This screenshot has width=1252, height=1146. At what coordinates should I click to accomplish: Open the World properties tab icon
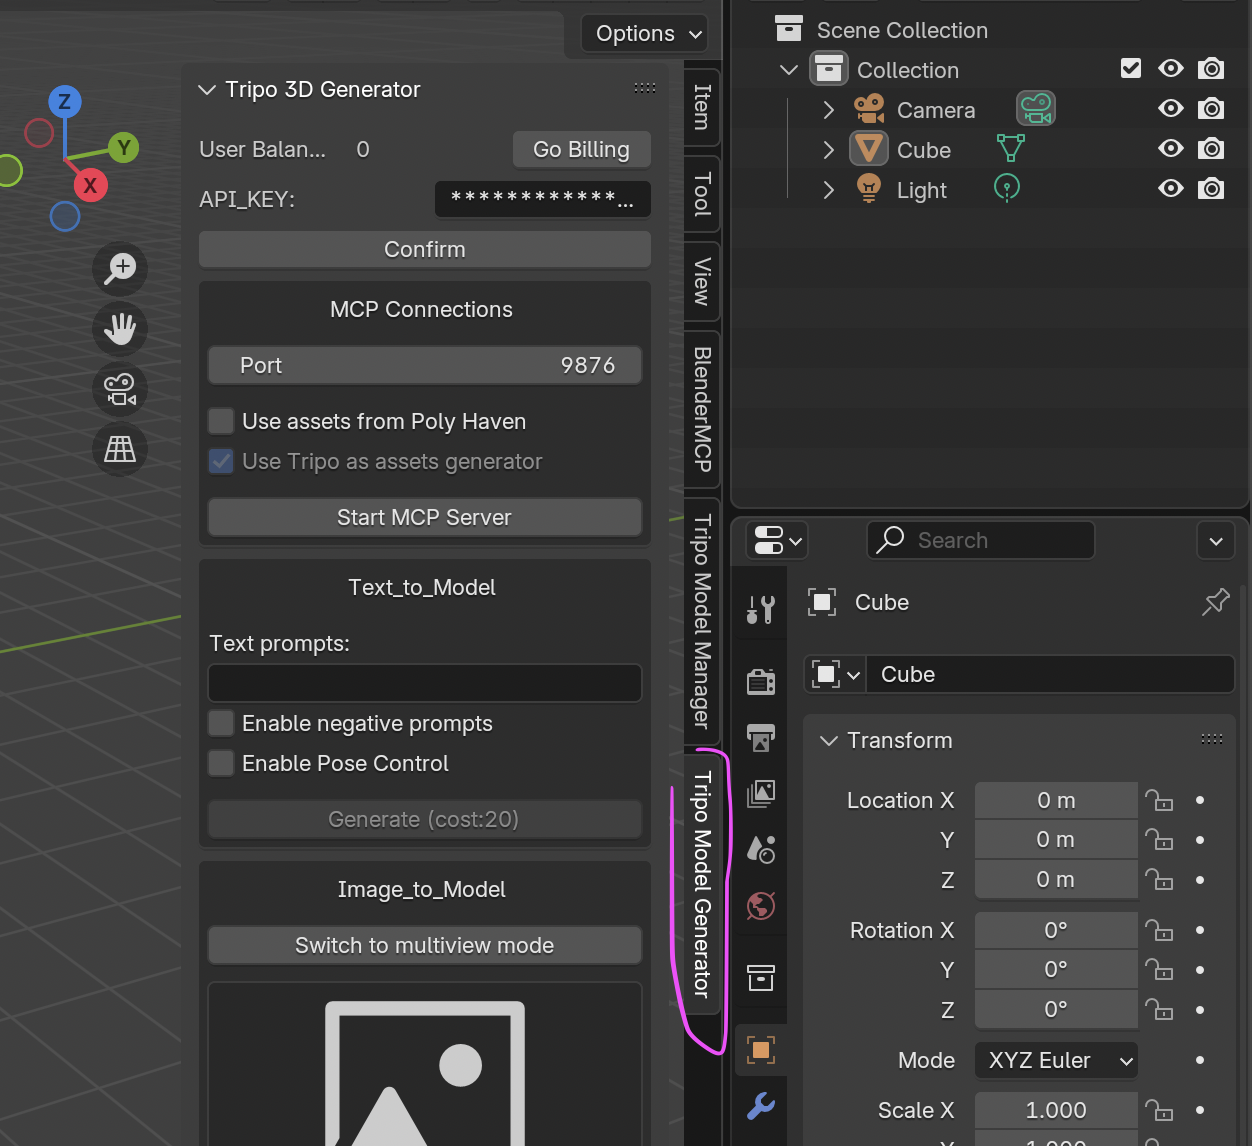[x=761, y=906]
